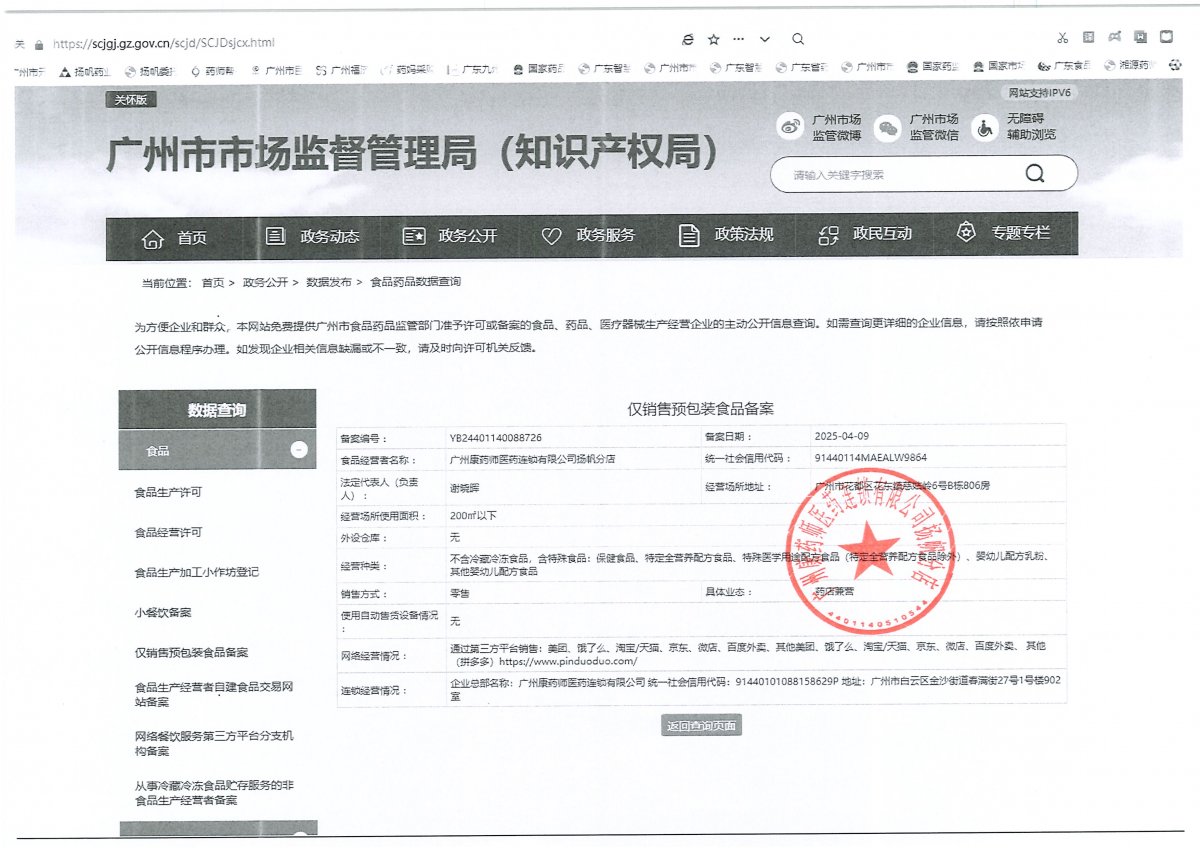Screen dimensions: 1200x848
Task: Click the scissors icon in browser toolbar
Action: click(1062, 38)
